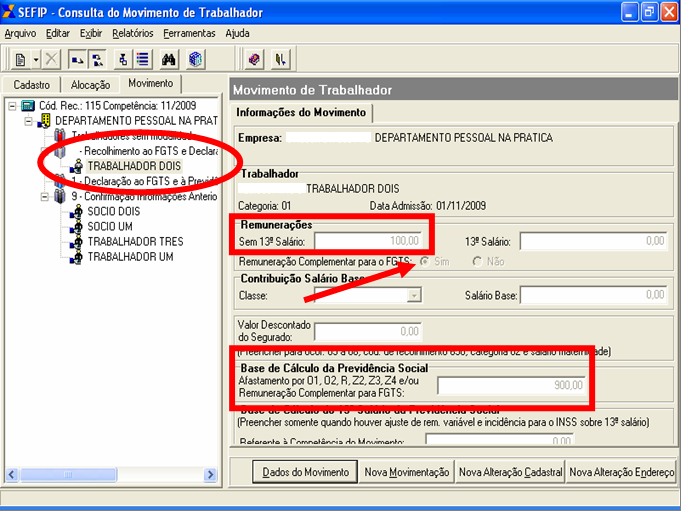681x511 pixels.
Task: Click the Valor Descontado do Segurado field
Action: [368, 332]
